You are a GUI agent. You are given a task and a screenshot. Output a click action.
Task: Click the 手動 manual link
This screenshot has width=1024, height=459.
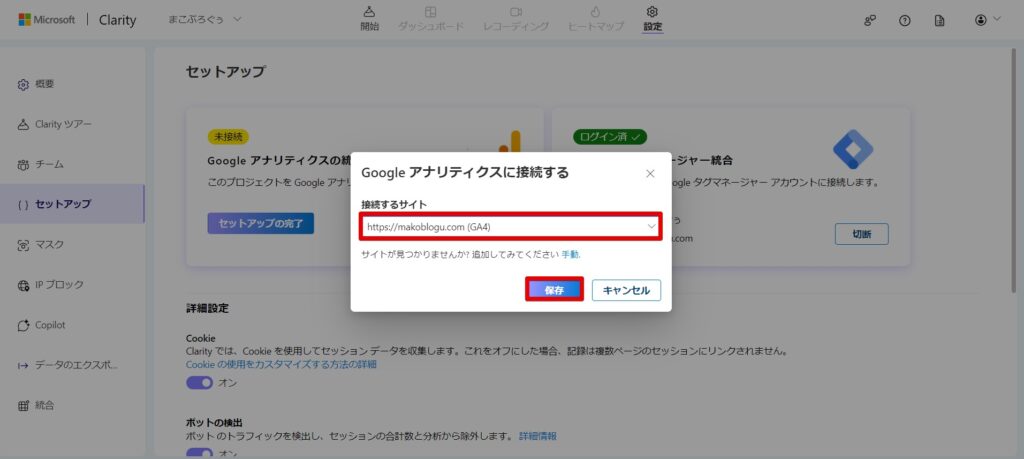570,255
